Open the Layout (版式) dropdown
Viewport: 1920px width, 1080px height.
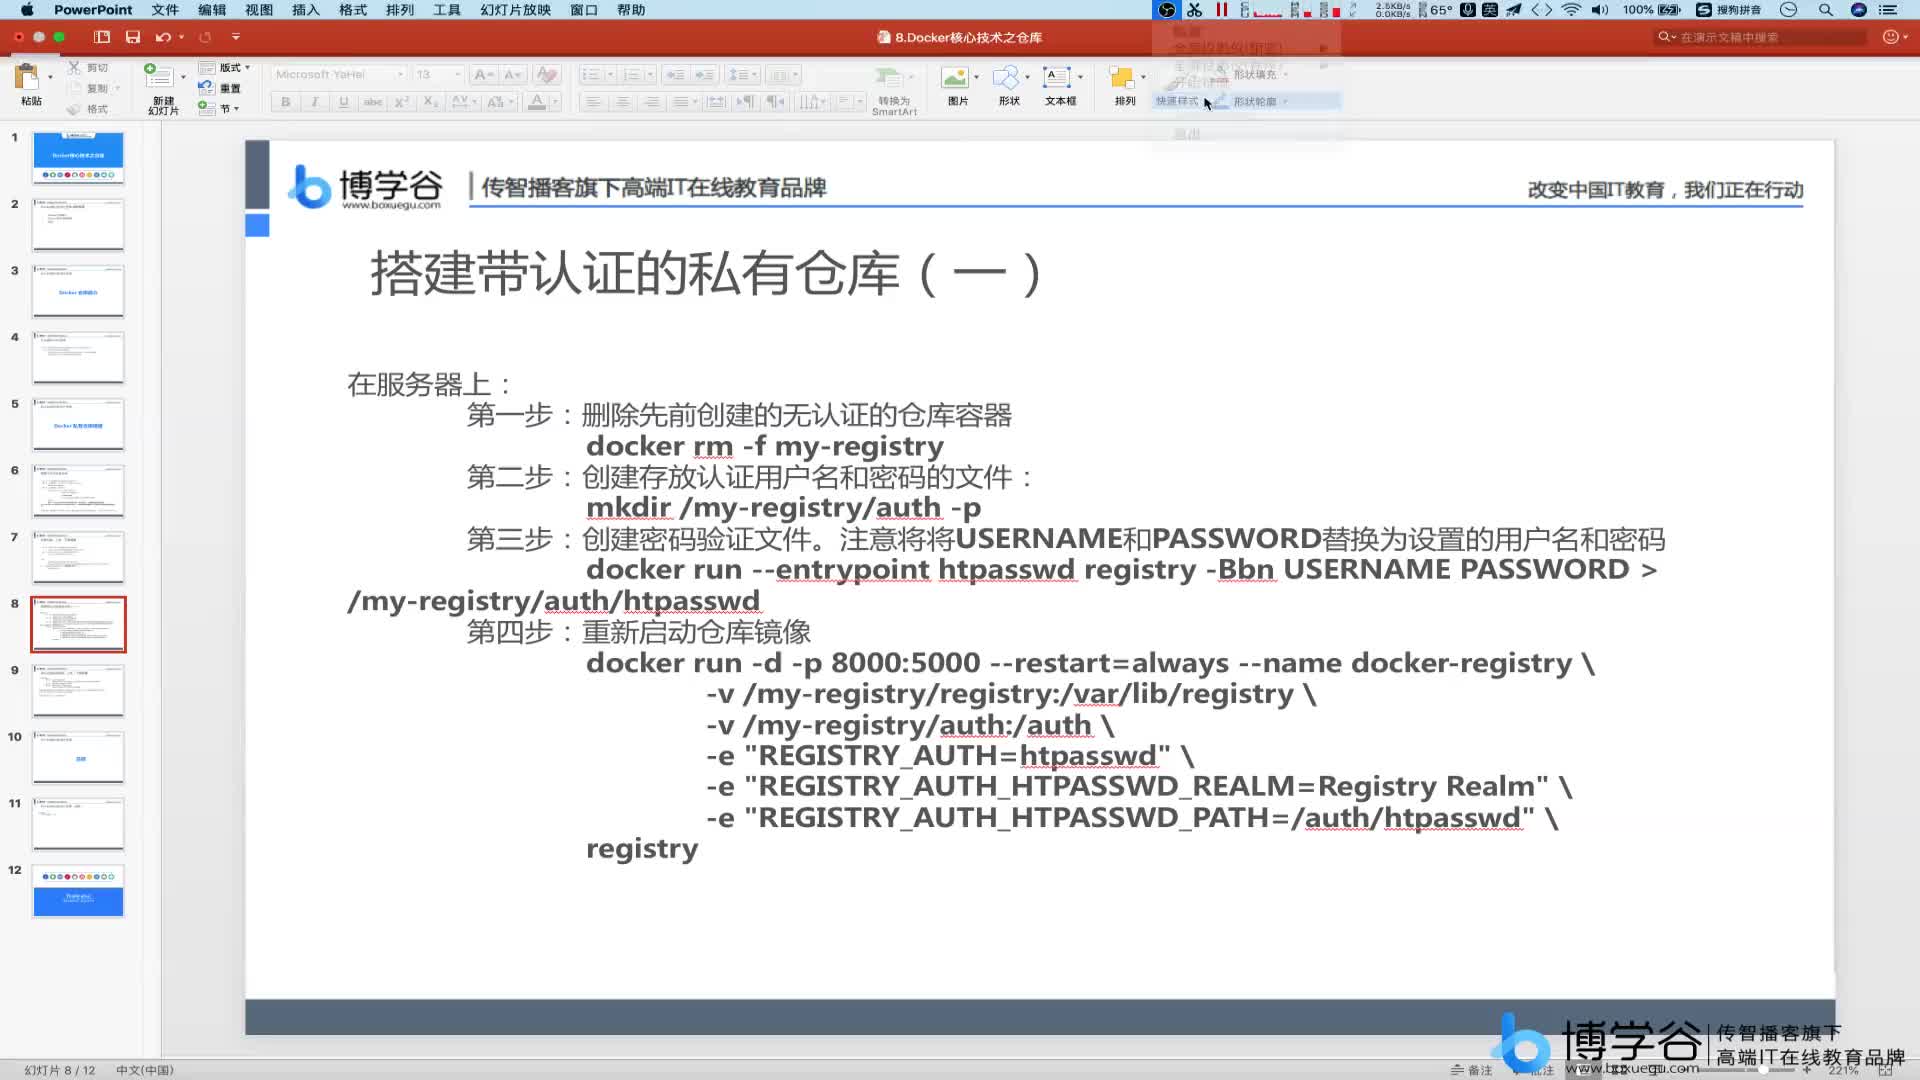pos(225,67)
